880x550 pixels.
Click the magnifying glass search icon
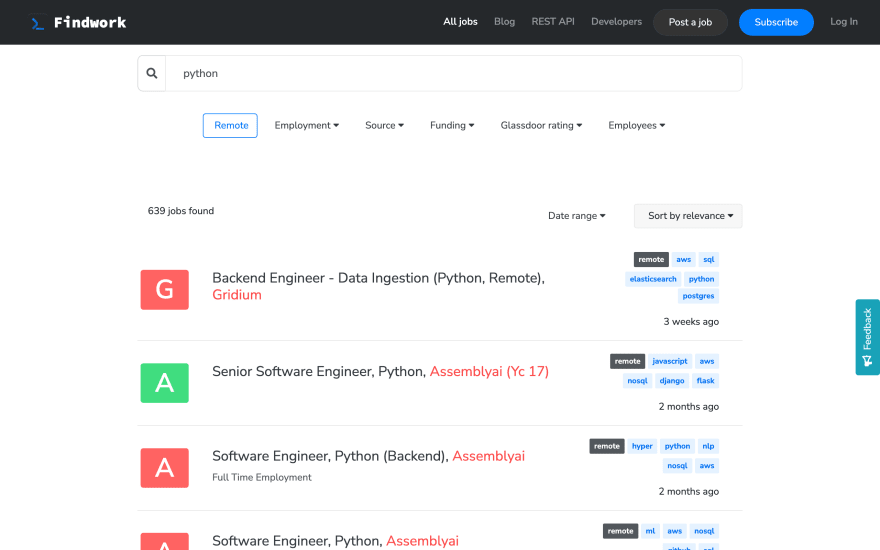152,73
